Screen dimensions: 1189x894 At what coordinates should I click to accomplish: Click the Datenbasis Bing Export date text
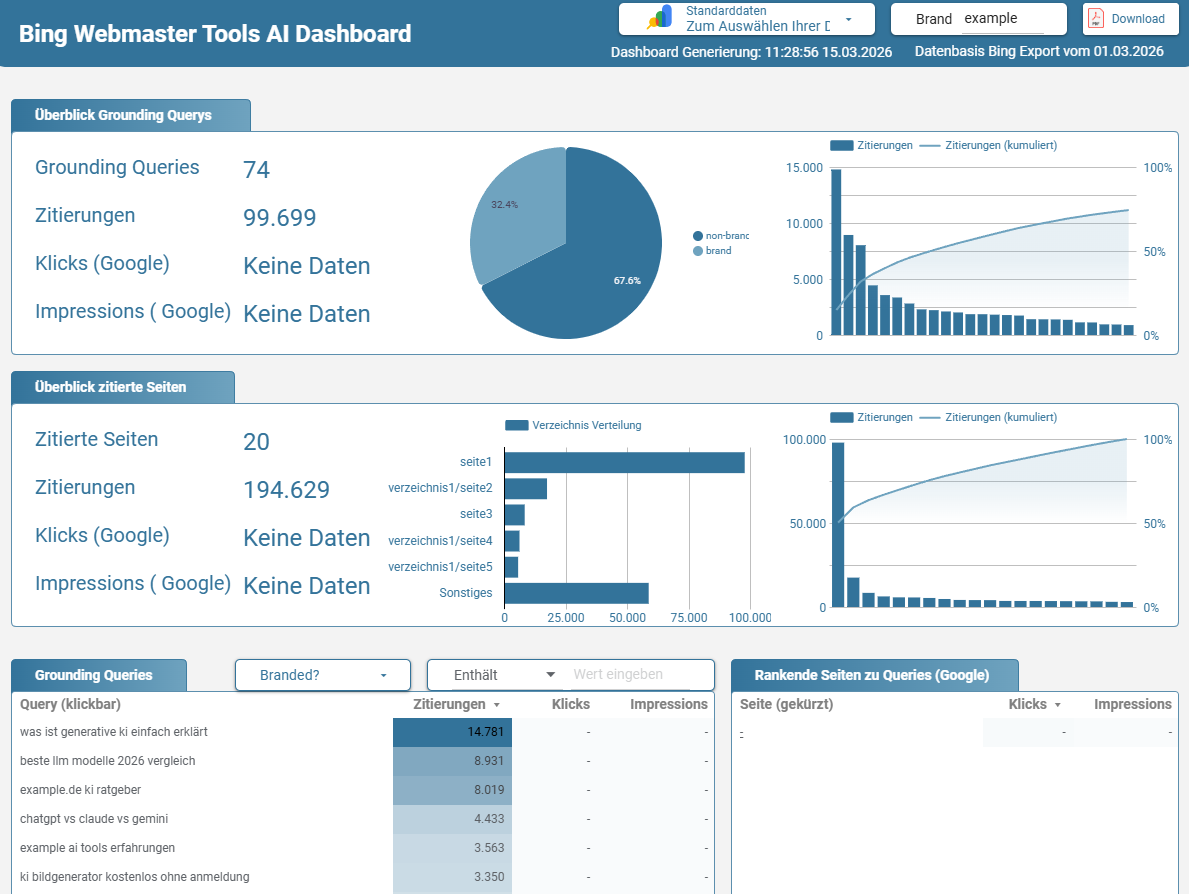point(1039,52)
